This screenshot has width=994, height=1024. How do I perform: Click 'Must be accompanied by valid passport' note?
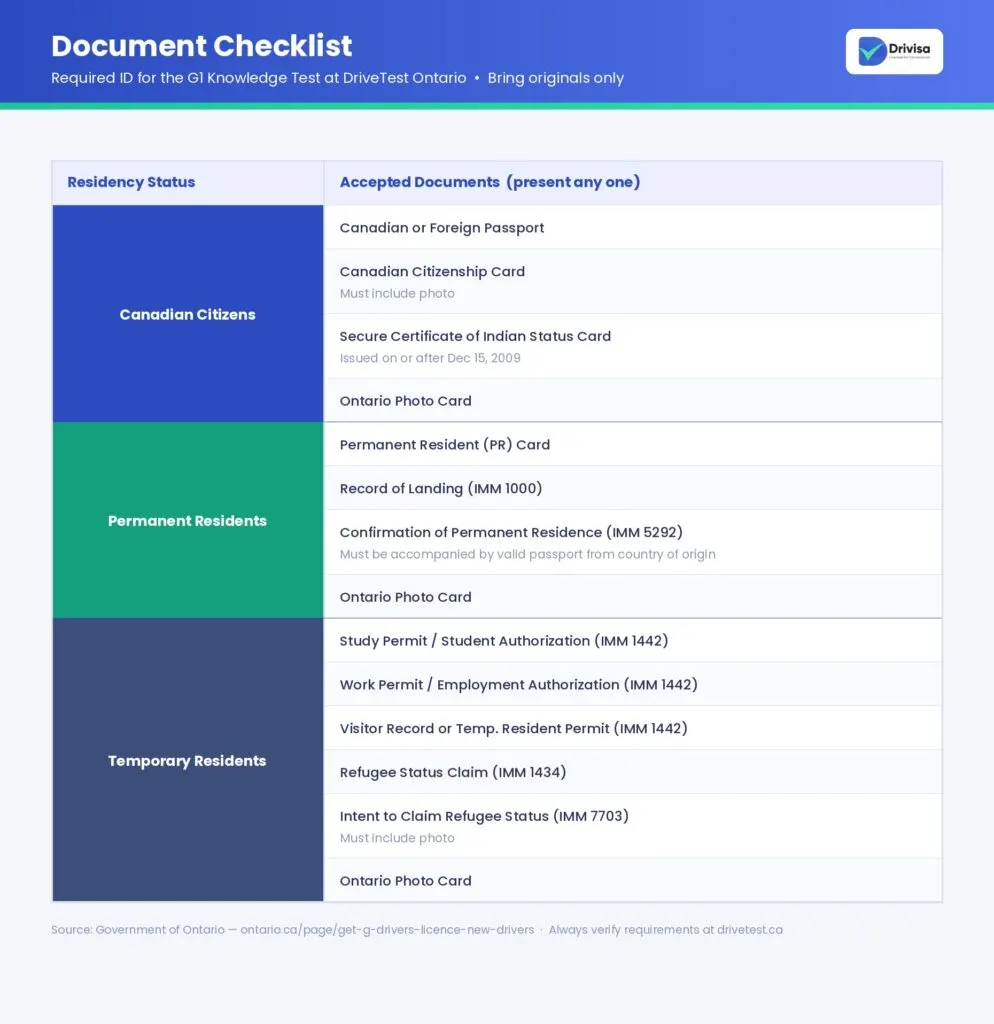tap(528, 554)
